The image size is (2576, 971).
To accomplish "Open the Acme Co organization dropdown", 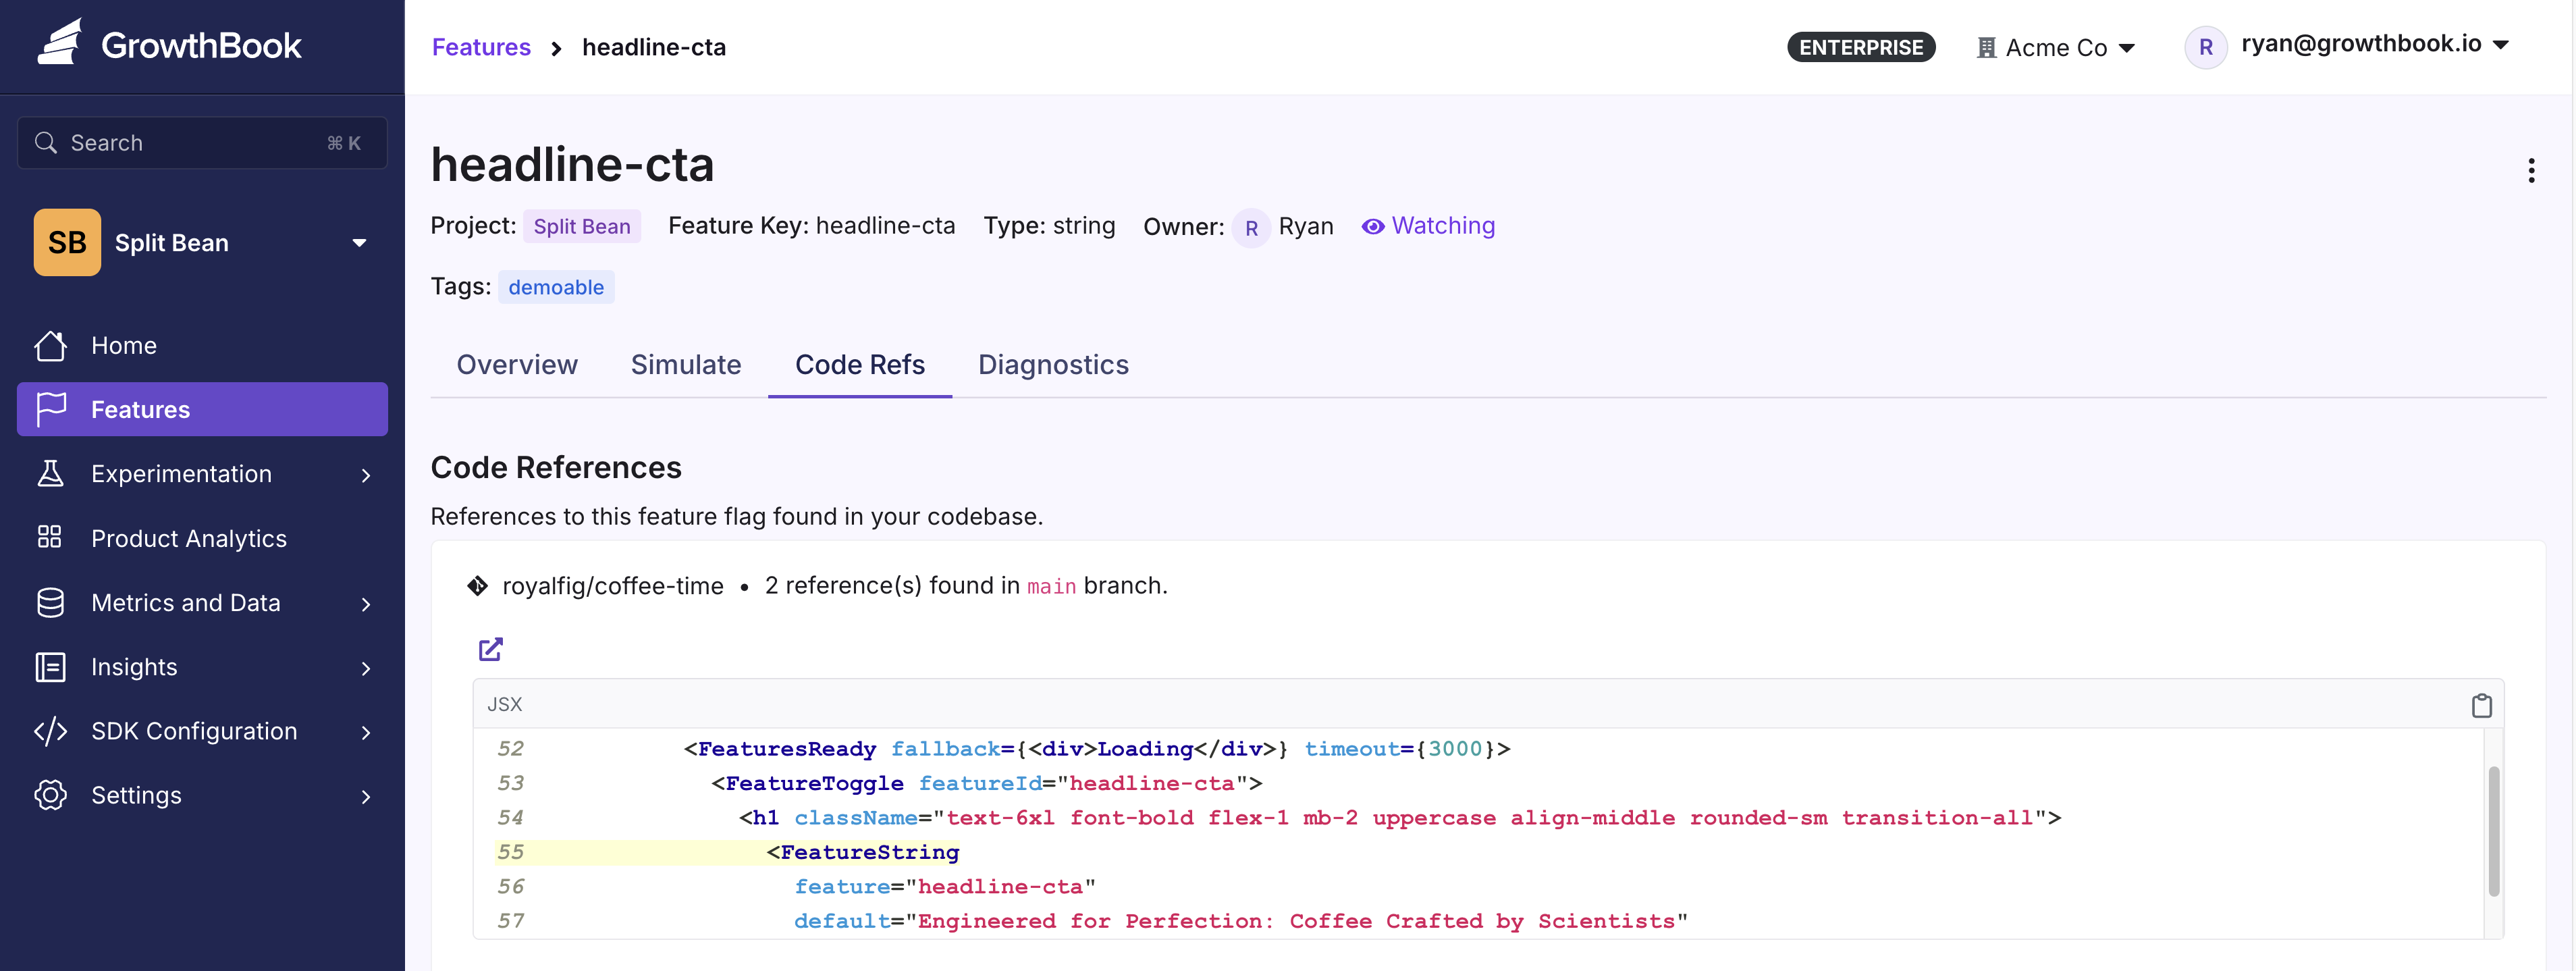I will pyautogui.click(x=2053, y=46).
